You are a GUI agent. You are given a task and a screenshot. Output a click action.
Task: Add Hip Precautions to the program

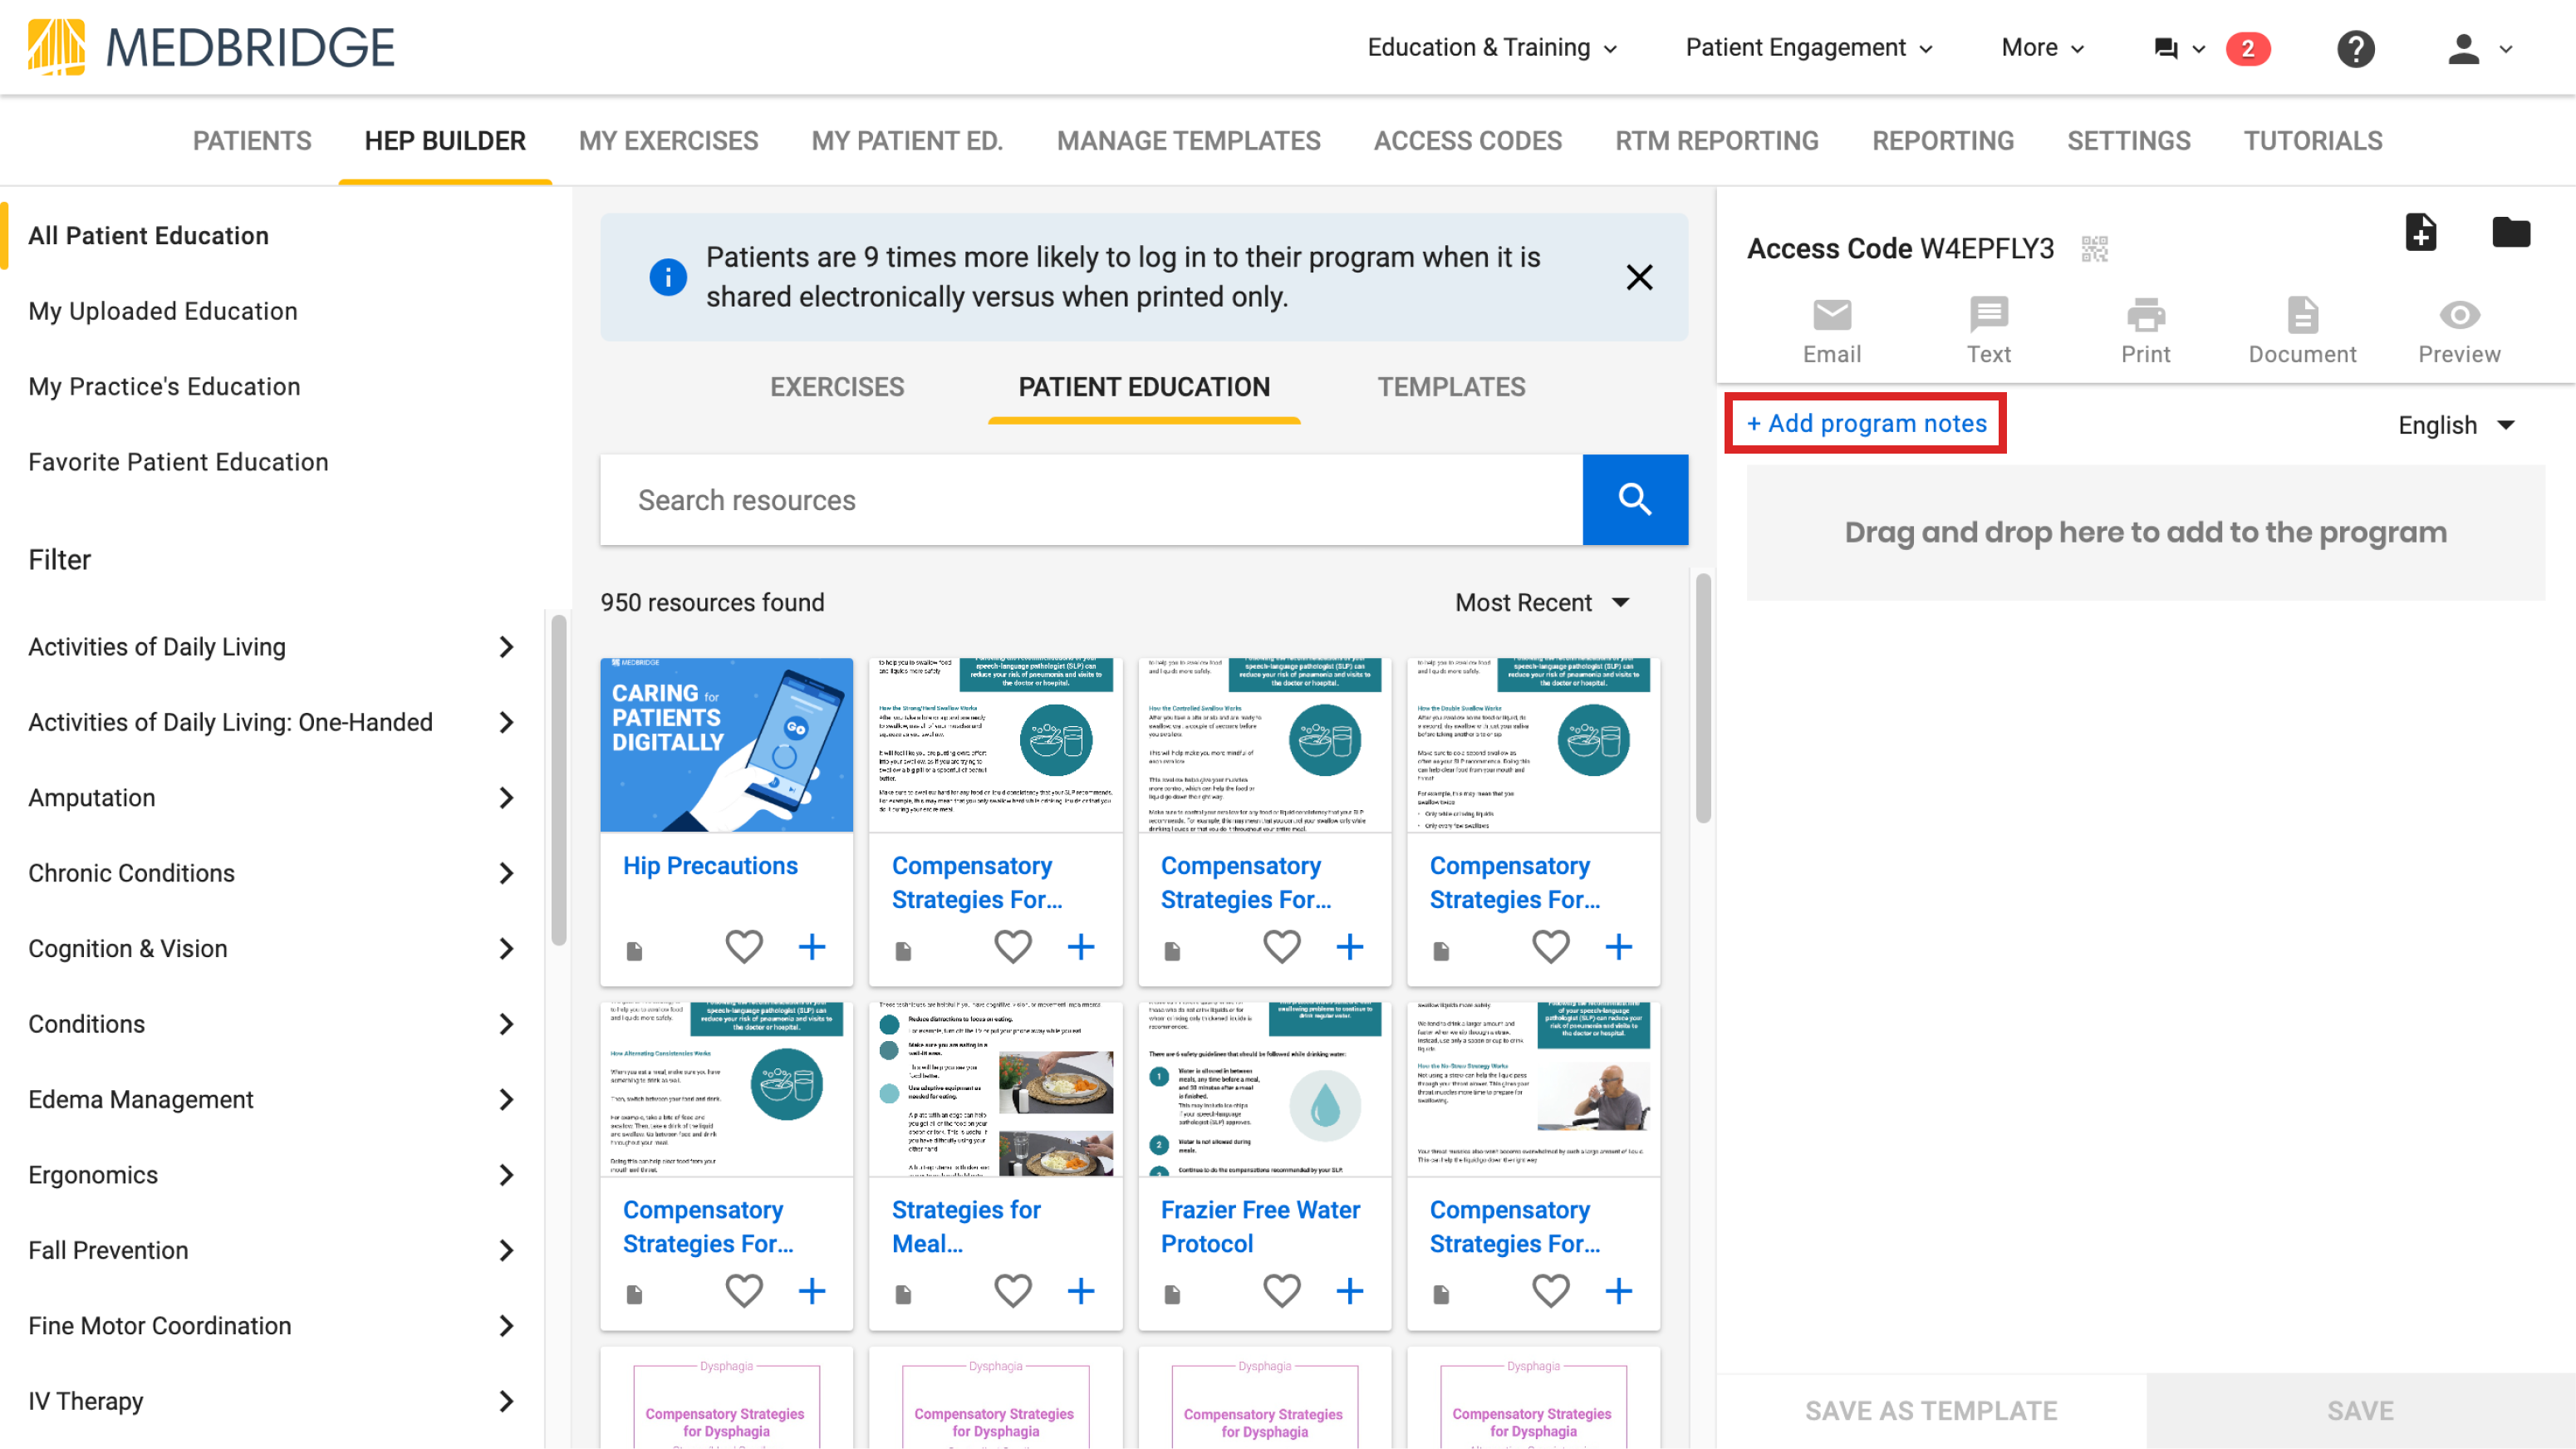pos(812,946)
